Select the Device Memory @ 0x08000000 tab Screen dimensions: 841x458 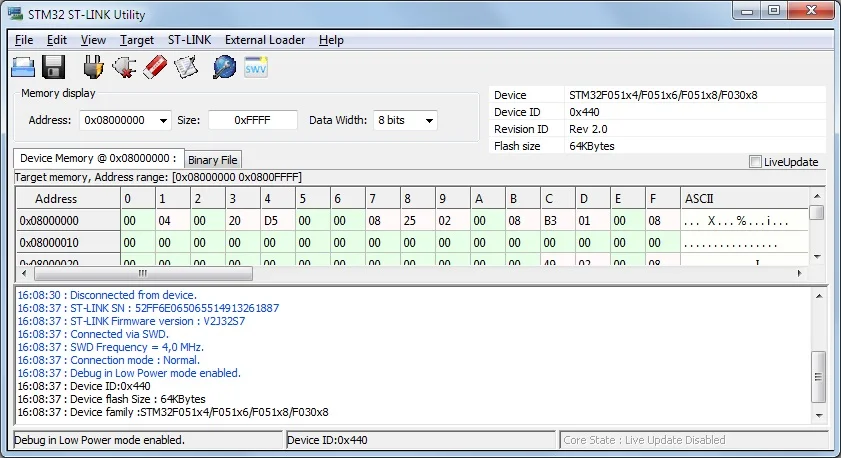pyautogui.click(x=99, y=158)
